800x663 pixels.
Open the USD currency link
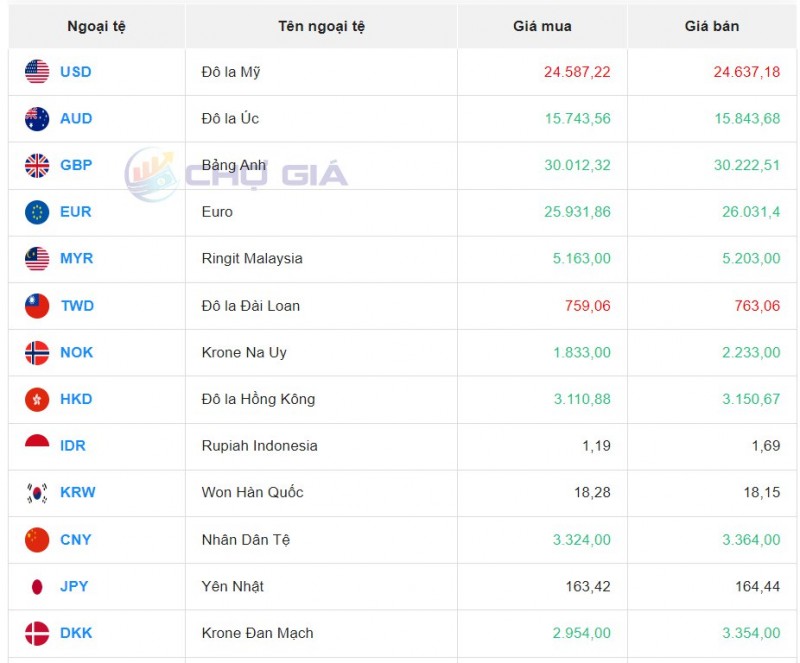75,72
